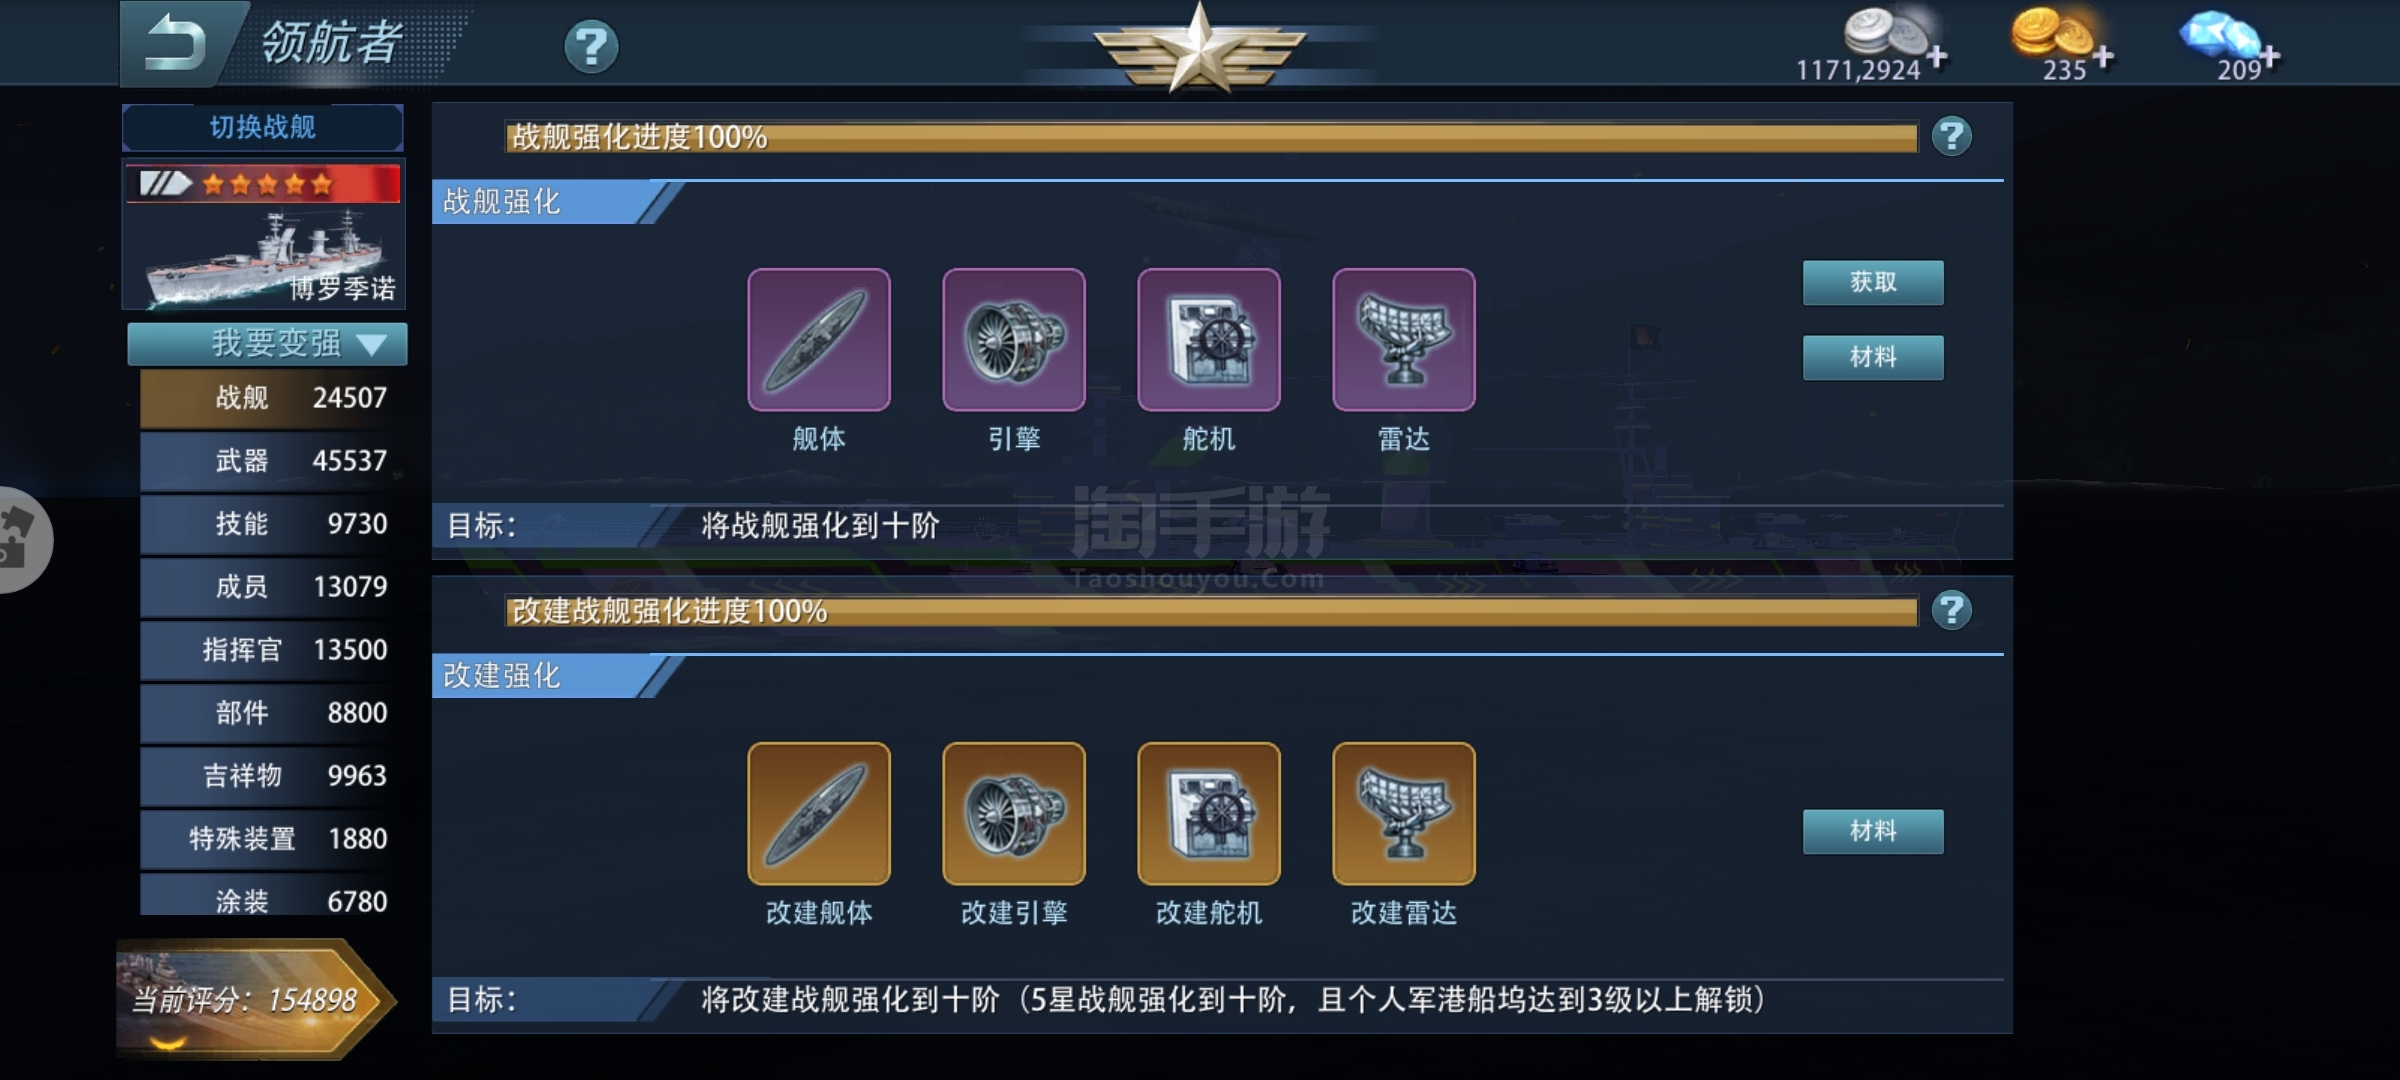Open the 博罗季诺 ship thumbnail

pyautogui.click(x=263, y=235)
